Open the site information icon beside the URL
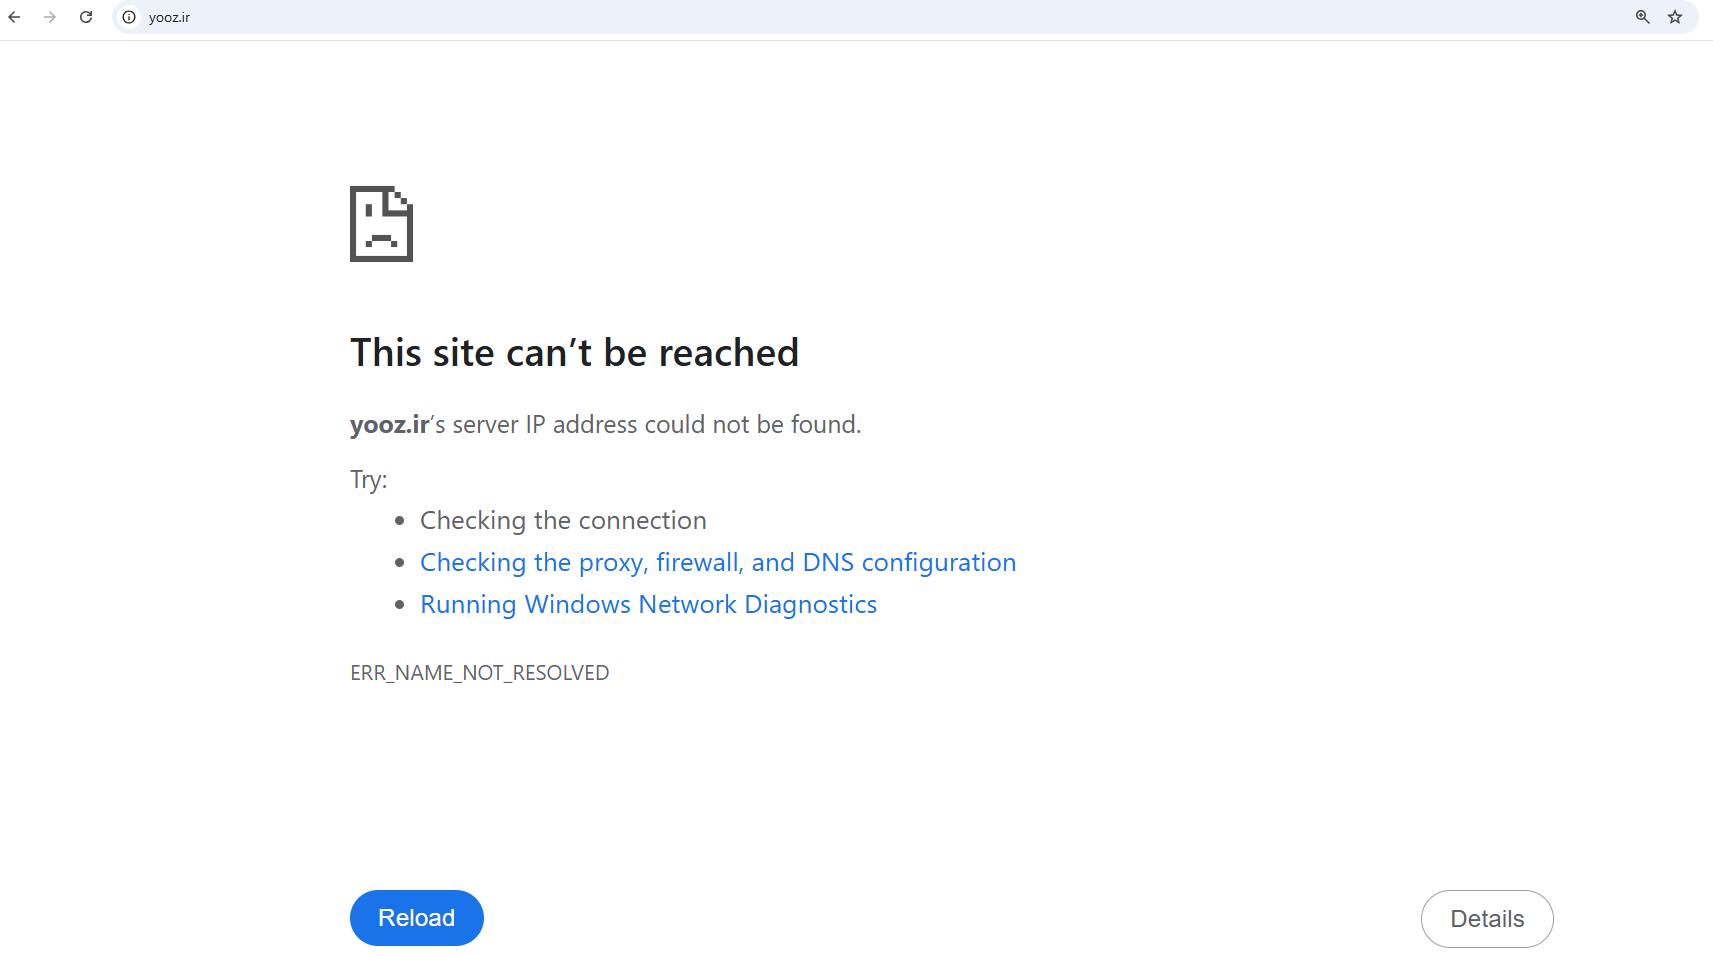Viewport: 1713px width, 956px height. [x=129, y=17]
